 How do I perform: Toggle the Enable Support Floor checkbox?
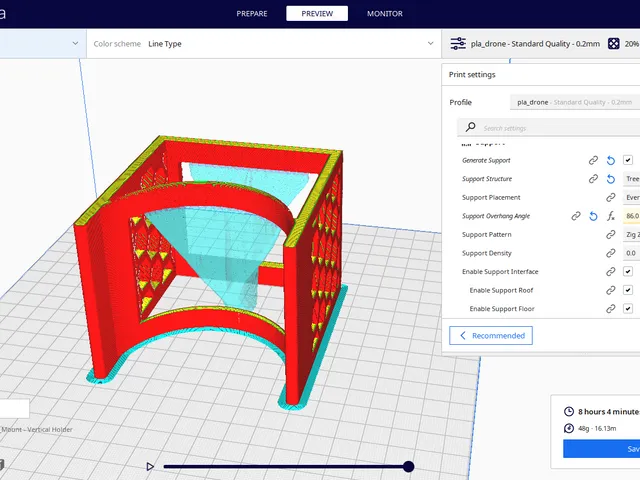(628, 309)
